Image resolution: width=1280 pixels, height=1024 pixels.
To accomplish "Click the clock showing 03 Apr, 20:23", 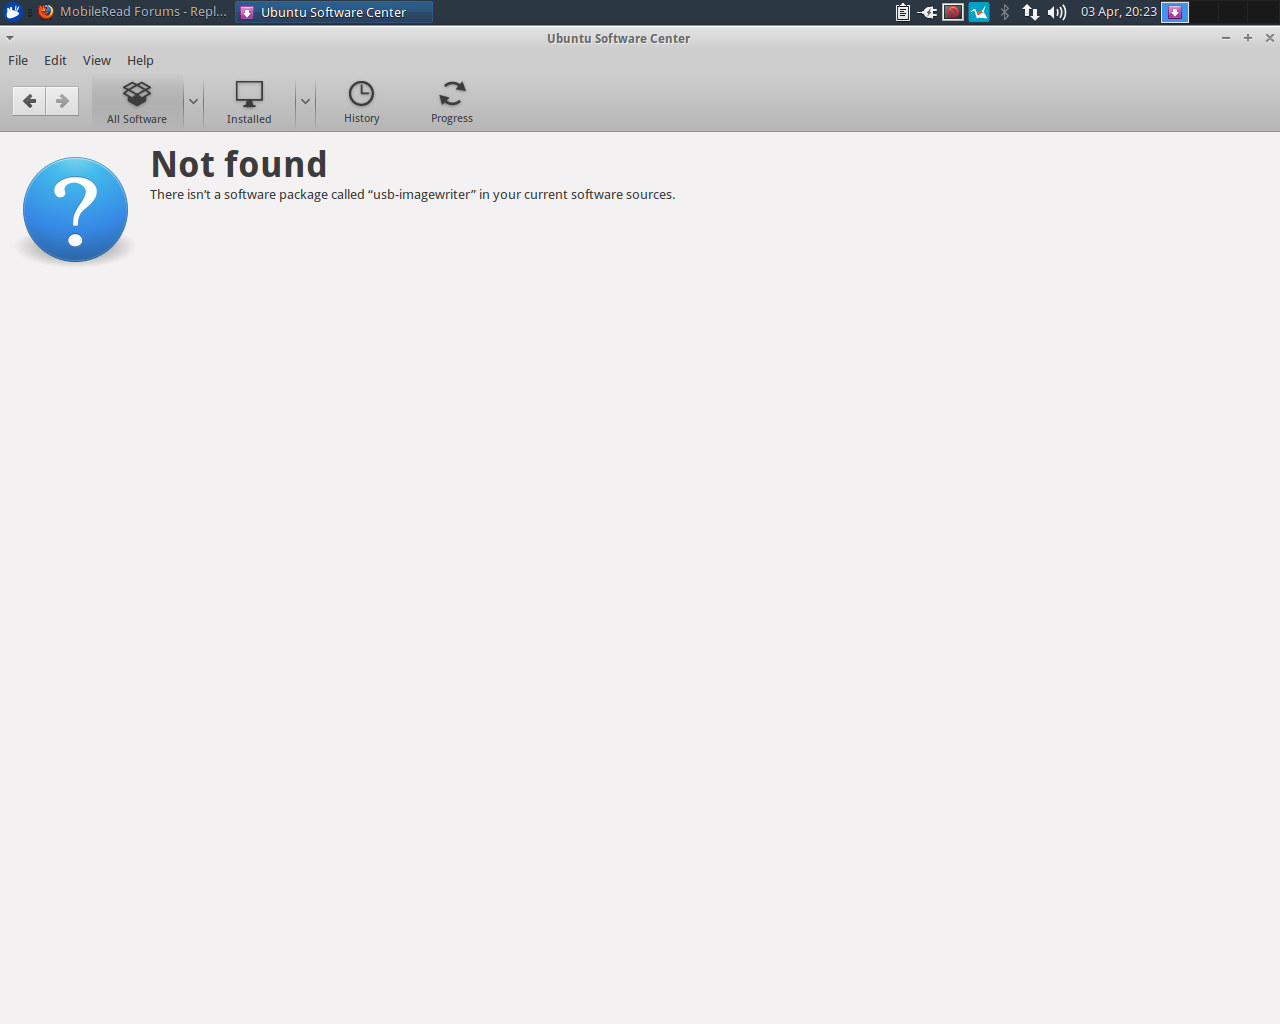I will click(1119, 12).
